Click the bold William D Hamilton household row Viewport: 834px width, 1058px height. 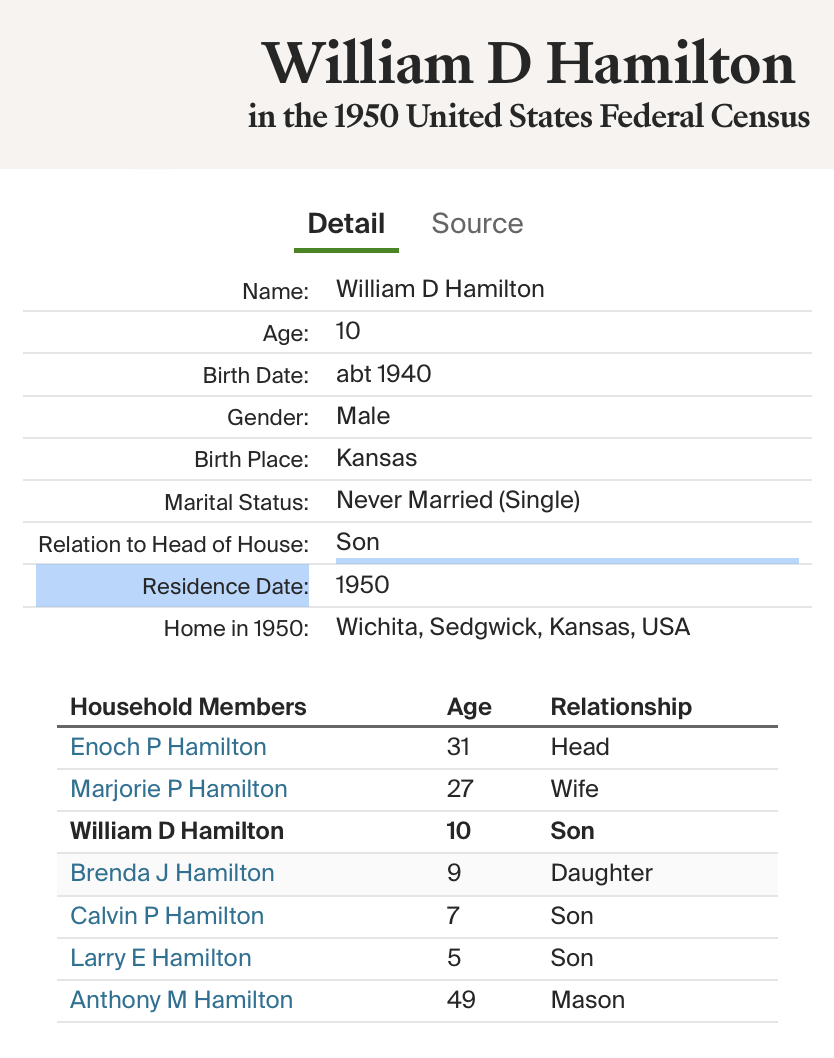(x=177, y=831)
